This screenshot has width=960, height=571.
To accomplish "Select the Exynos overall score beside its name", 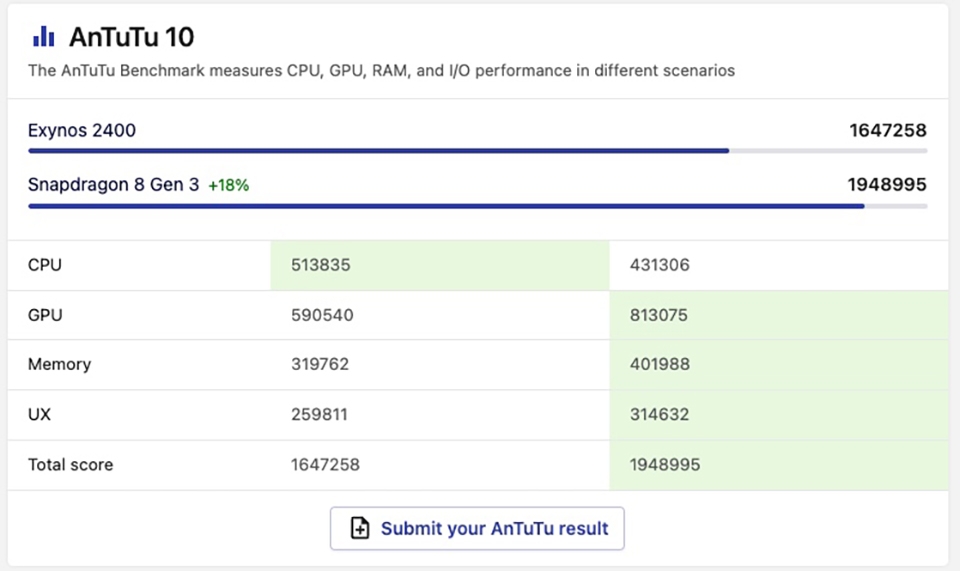I will pyautogui.click(x=887, y=130).
